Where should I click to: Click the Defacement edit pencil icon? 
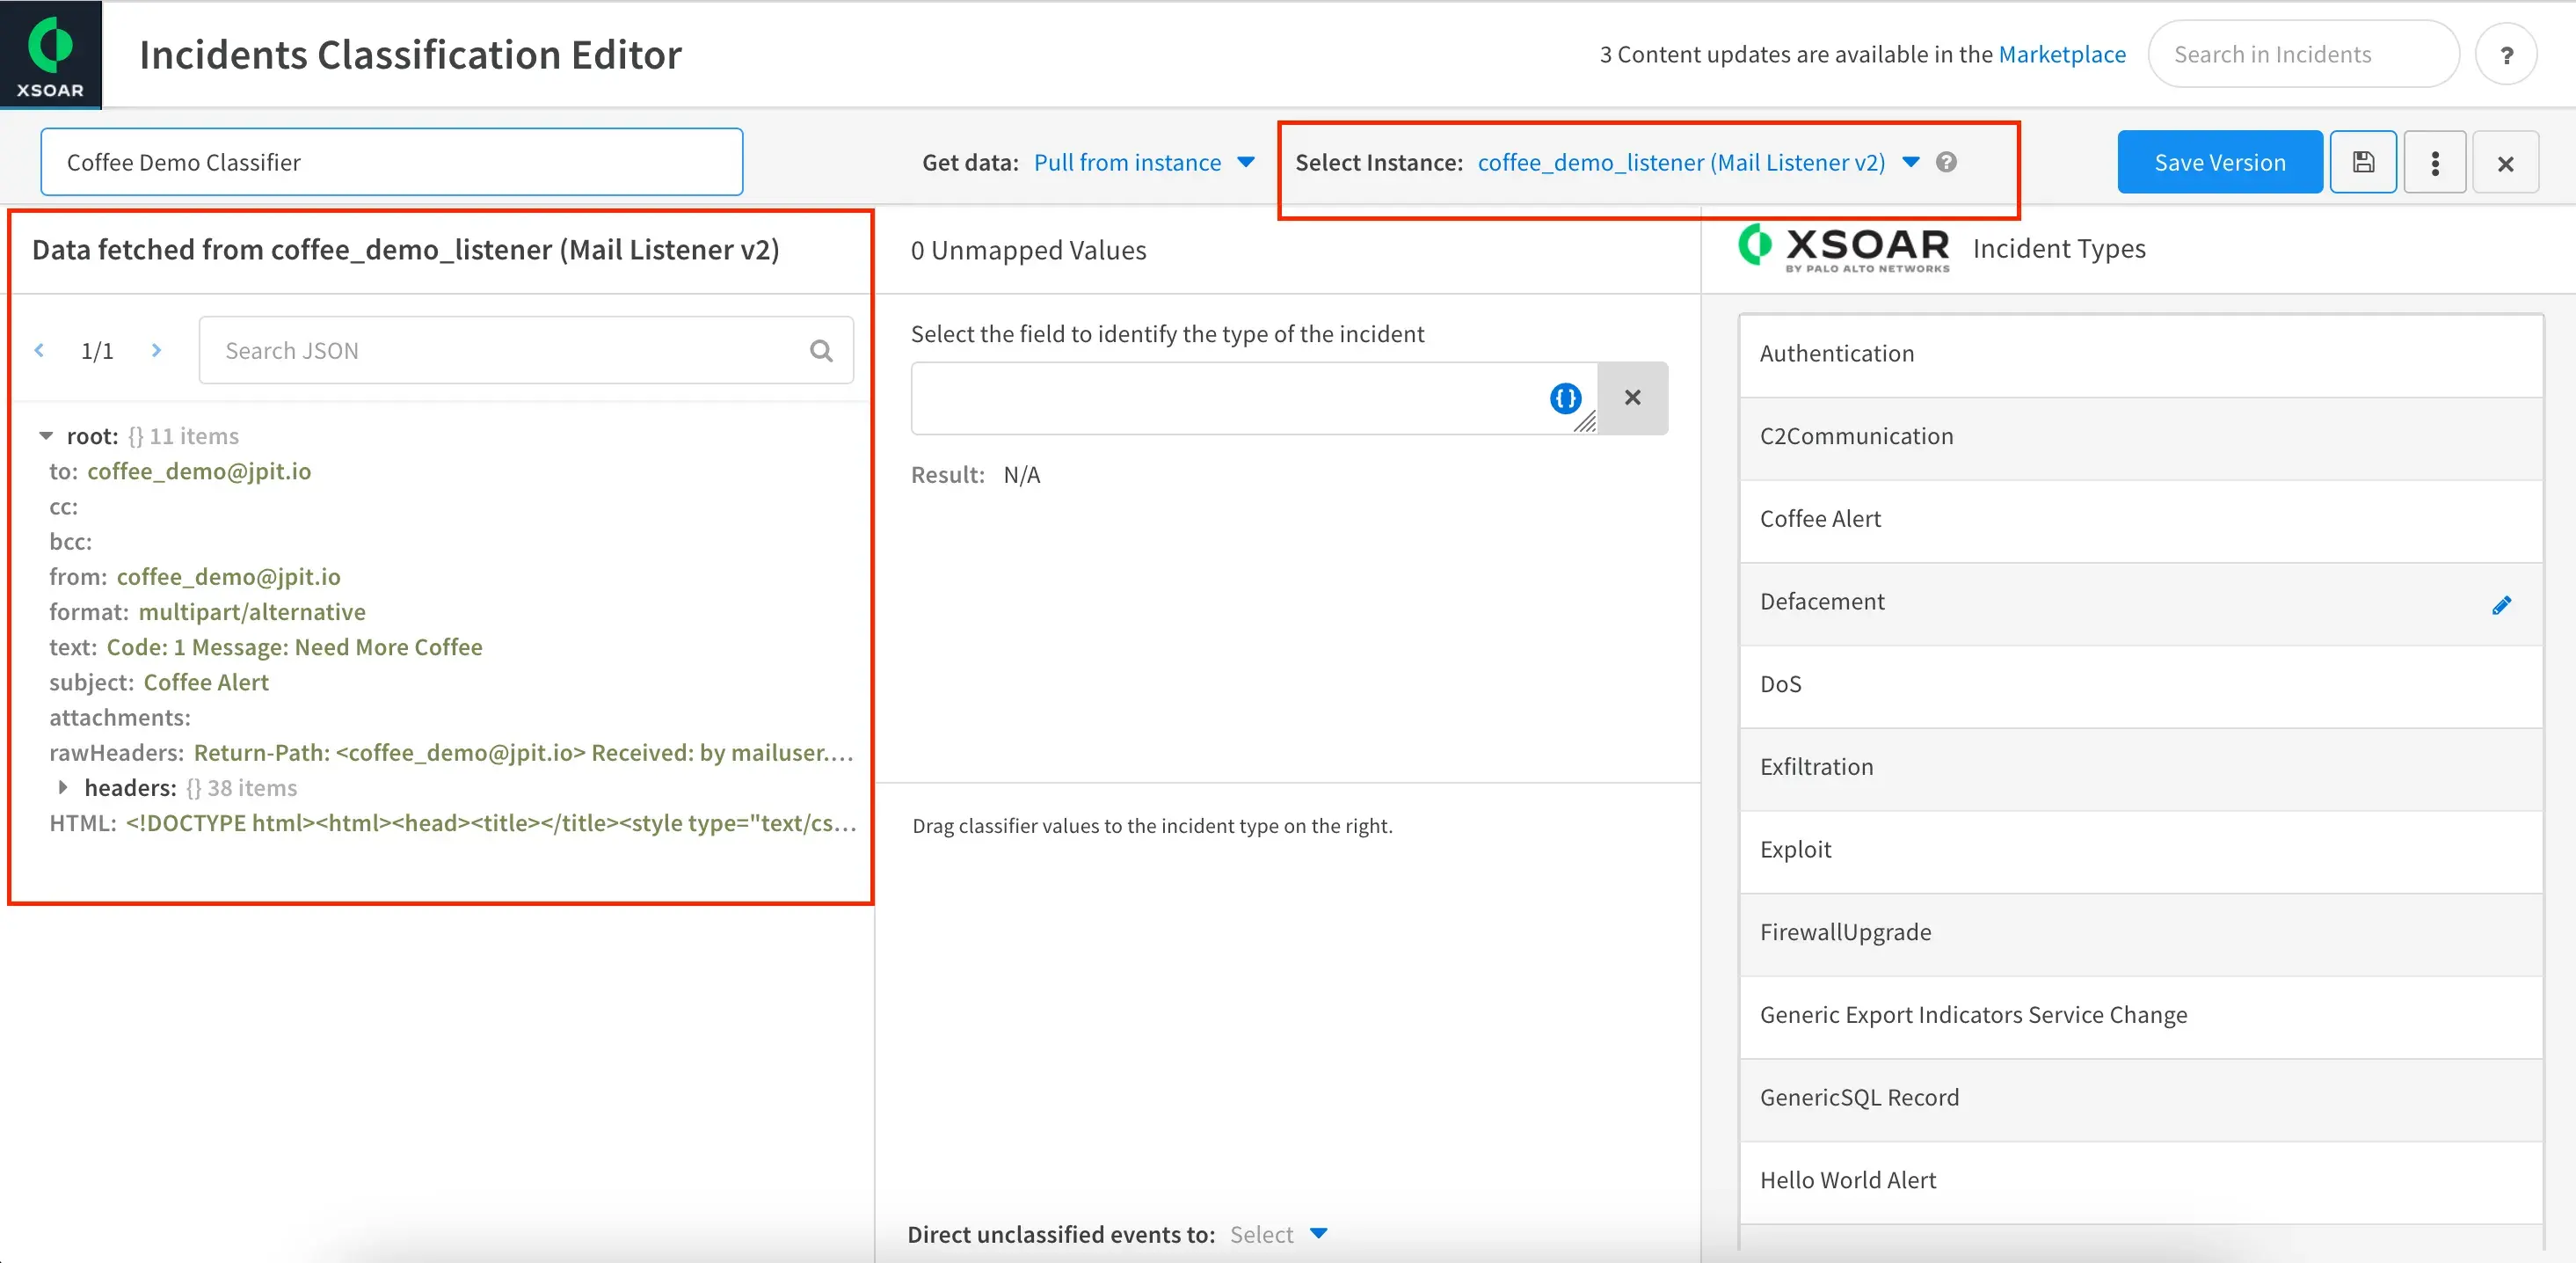[x=2502, y=605]
